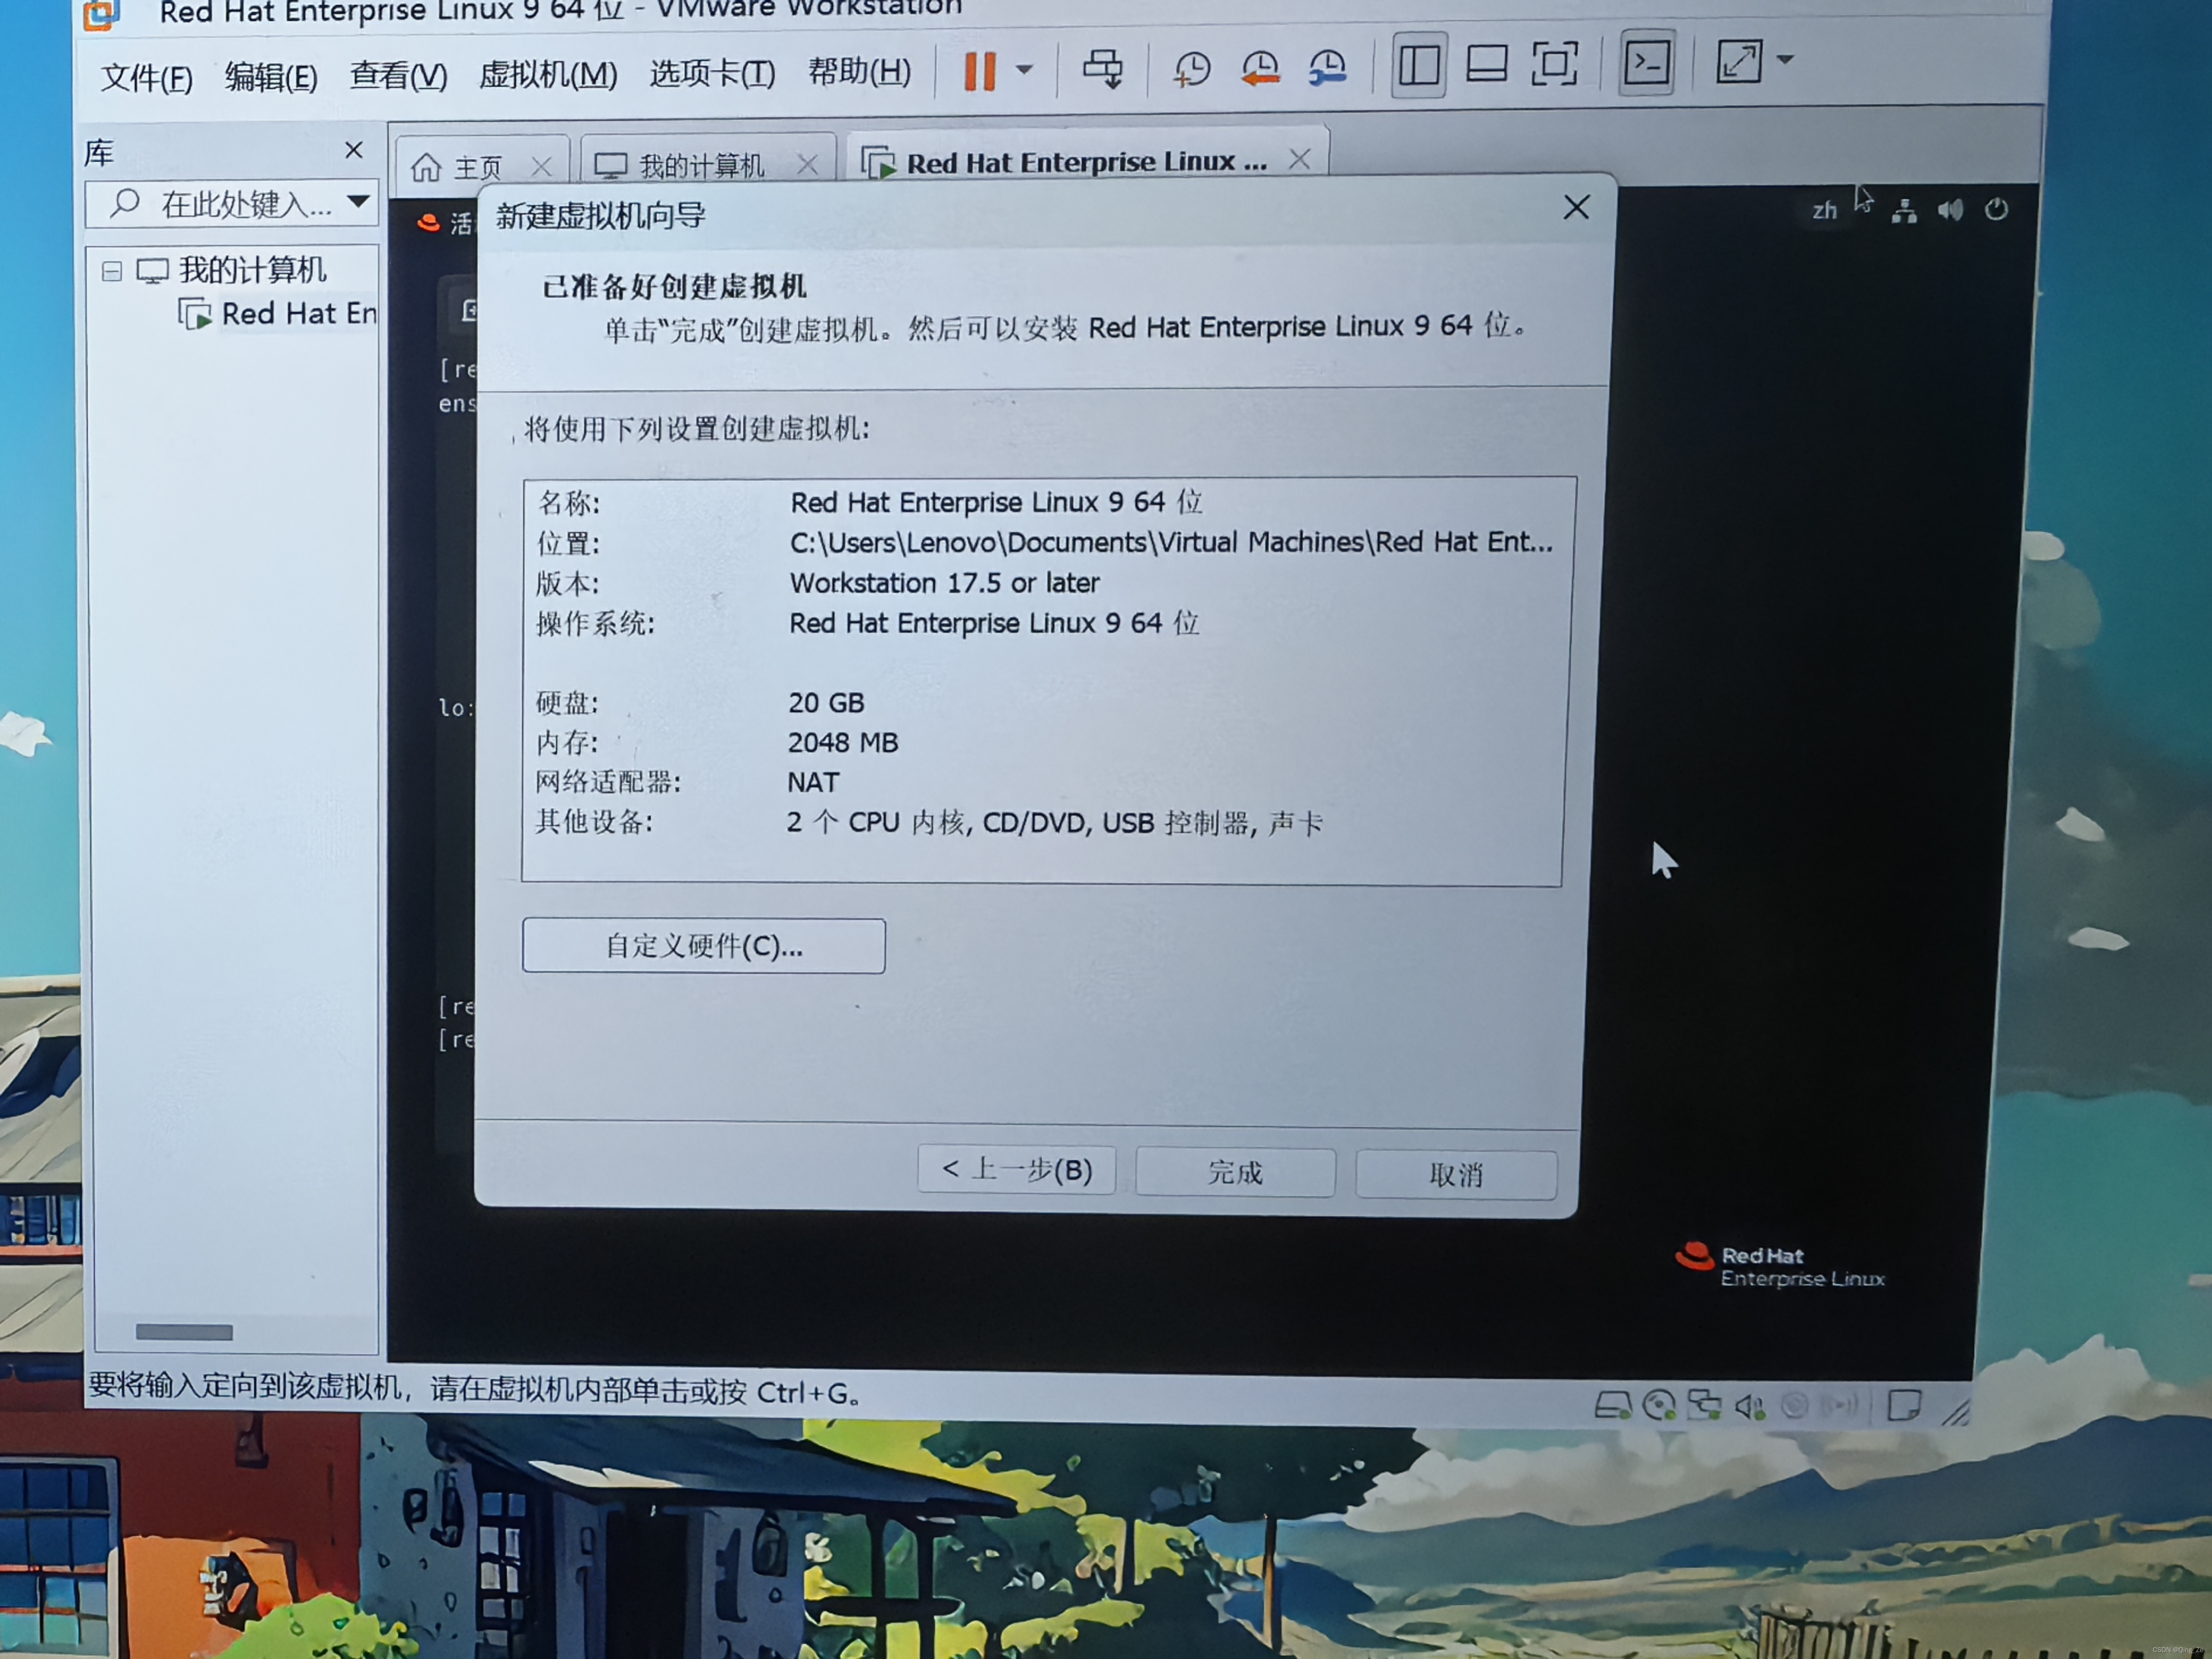Switch to the 我的计算机 tab
The height and width of the screenshot is (1659, 2212).
(x=701, y=166)
